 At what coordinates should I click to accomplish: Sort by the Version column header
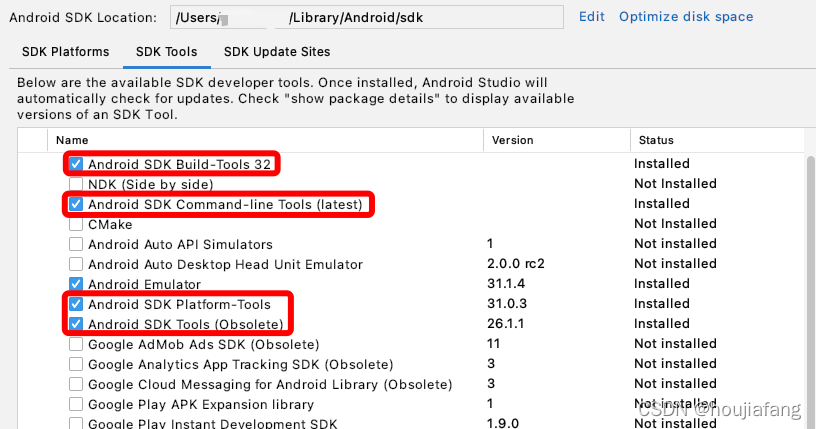coord(513,140)
